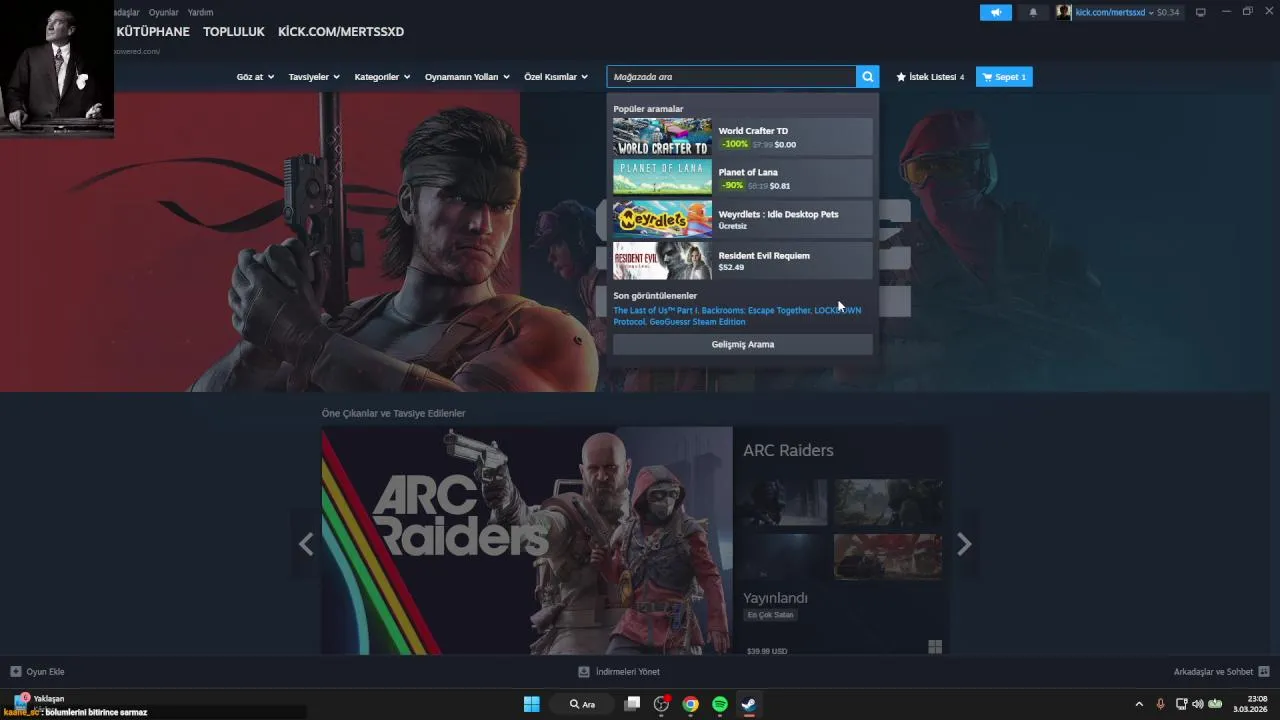Viewport: 1280px width, 720px height.
Task: Open İstek Listesi wishlist
Action: [x=930, y=77]
